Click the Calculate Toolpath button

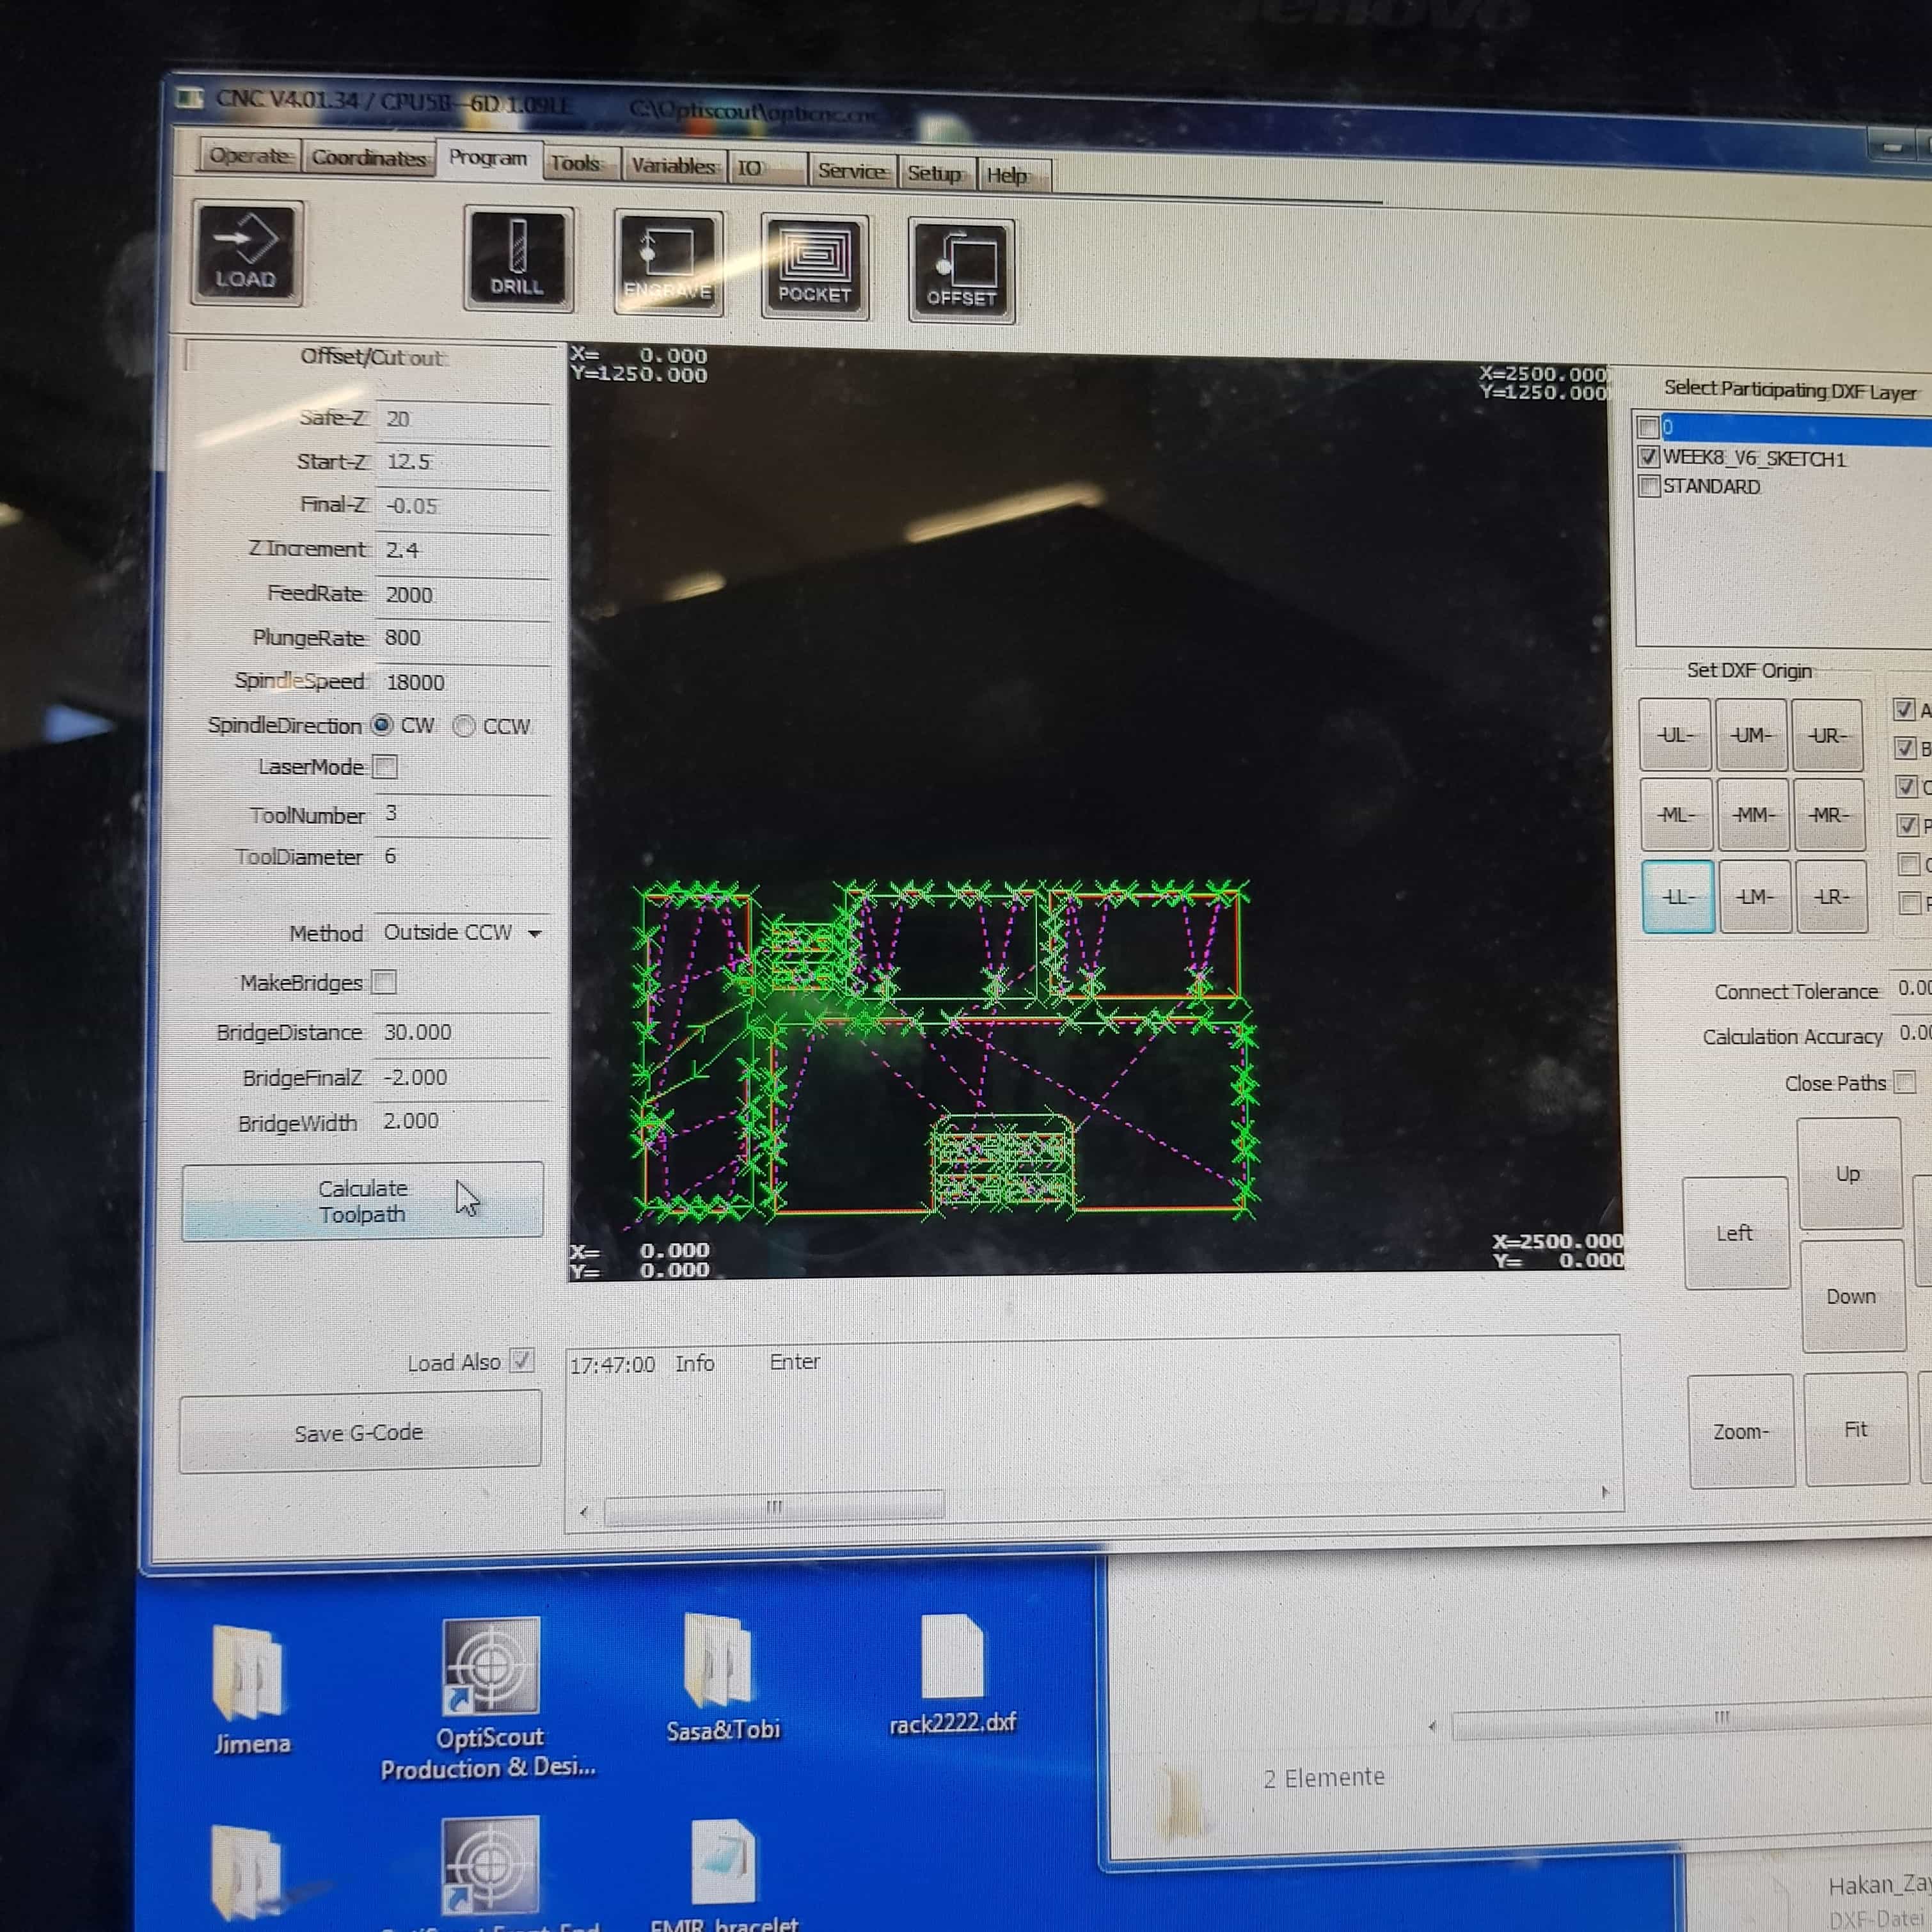(x=362, y=1201)
